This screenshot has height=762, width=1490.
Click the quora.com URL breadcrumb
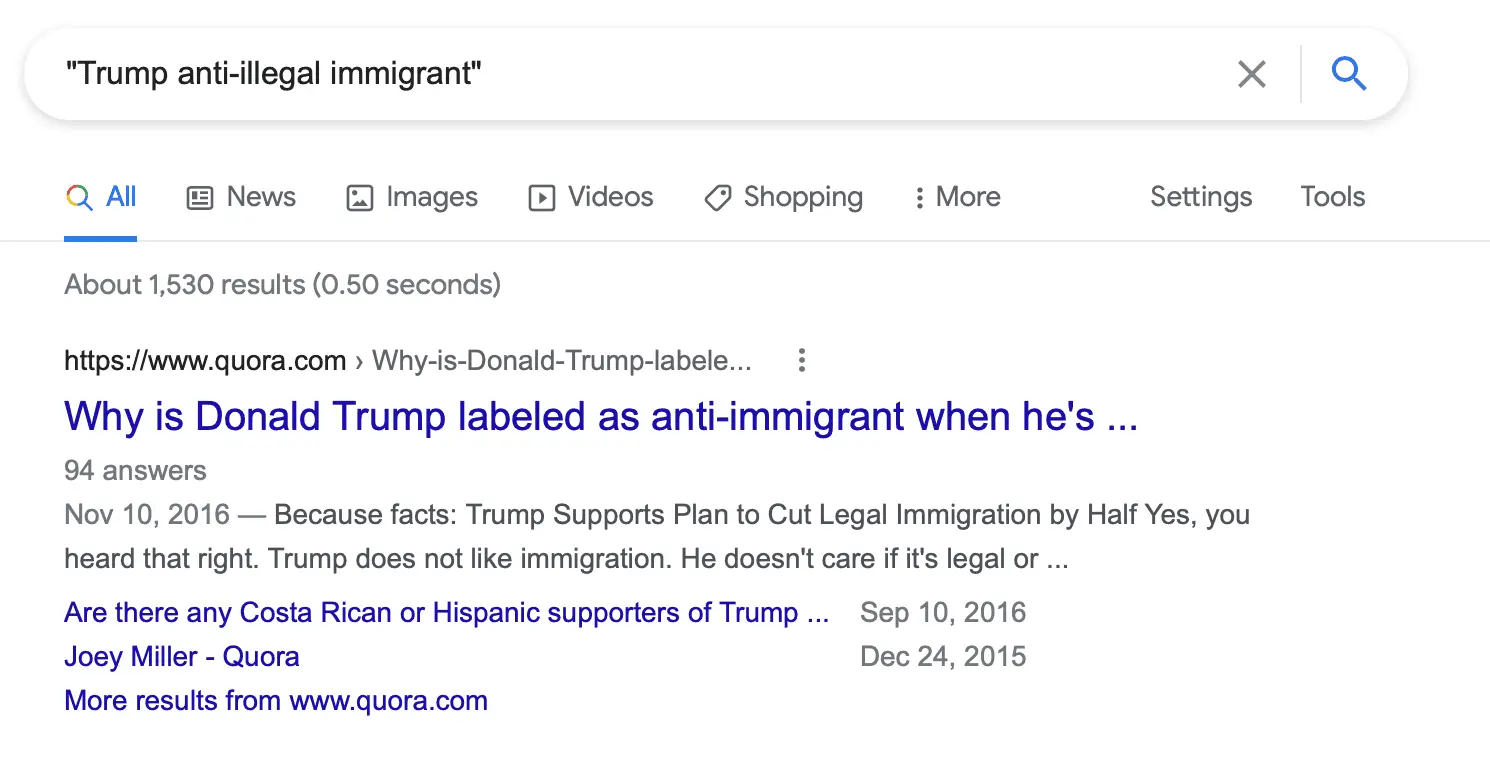click(x=205, y=361)
